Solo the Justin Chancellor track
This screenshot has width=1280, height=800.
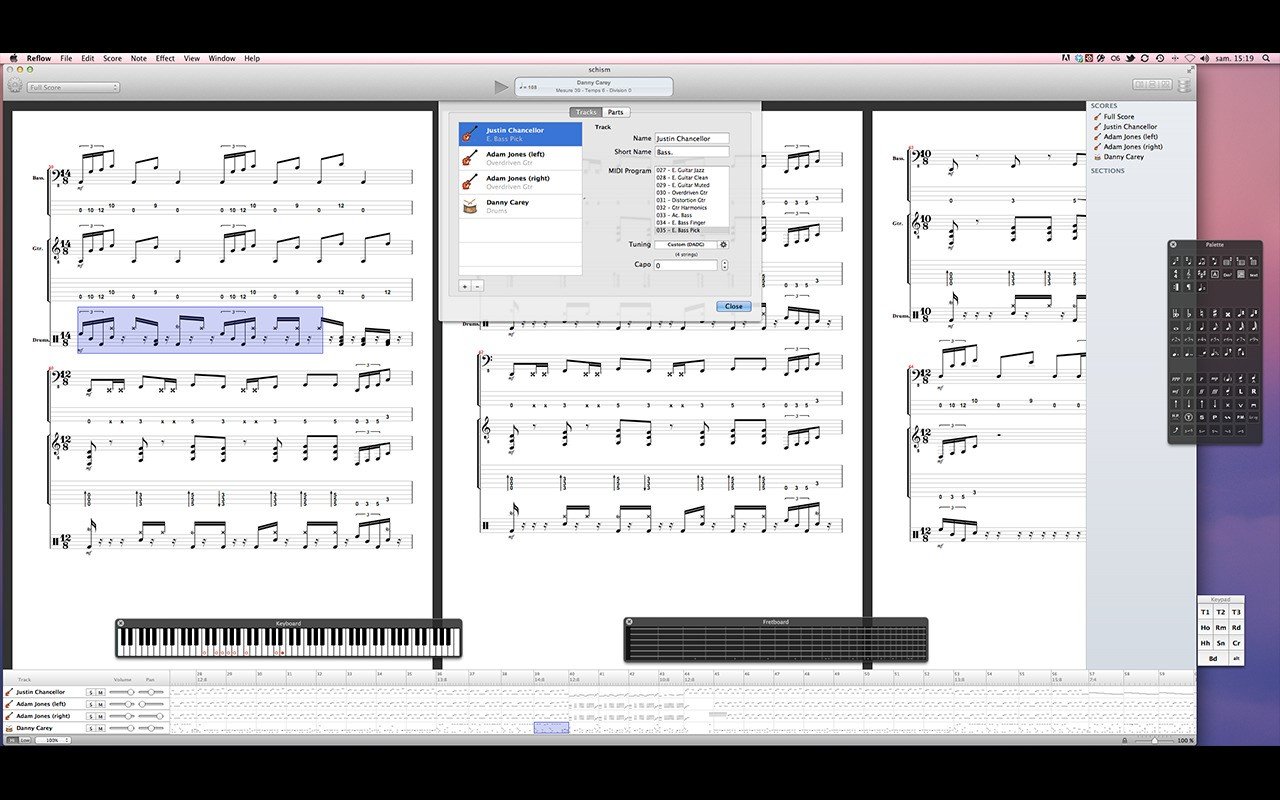[x=91, y=692]
